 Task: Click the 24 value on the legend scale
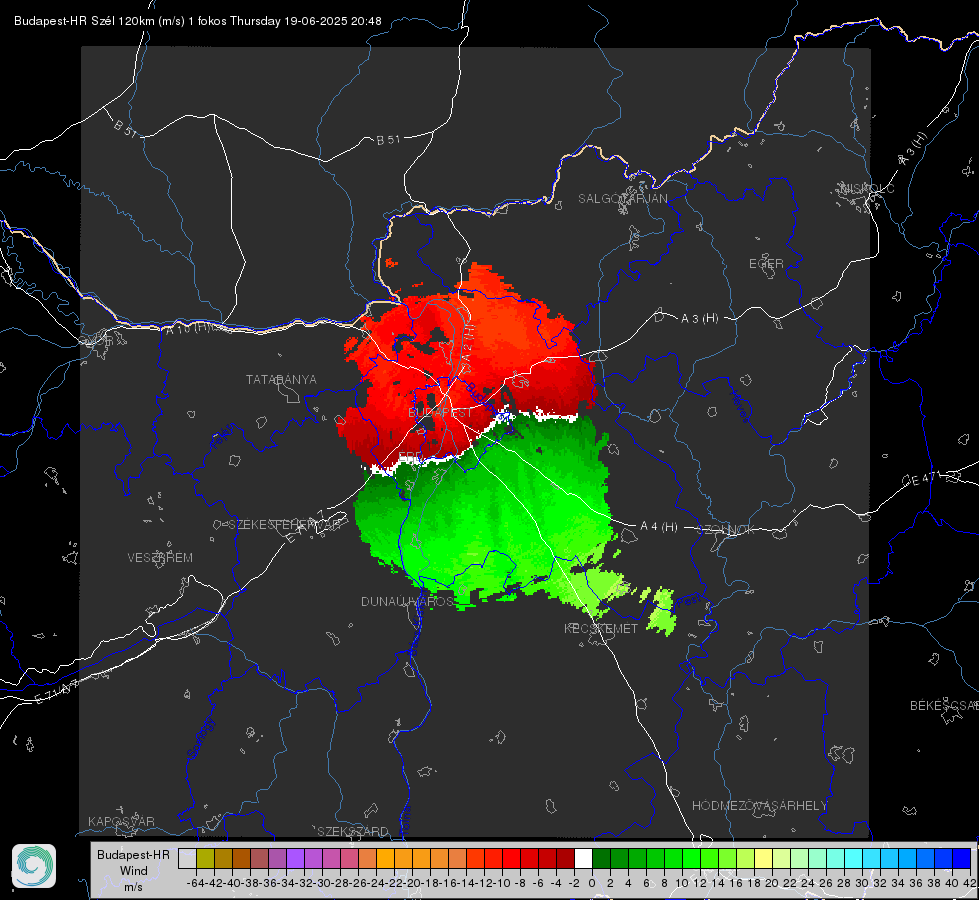pos(808,883)
